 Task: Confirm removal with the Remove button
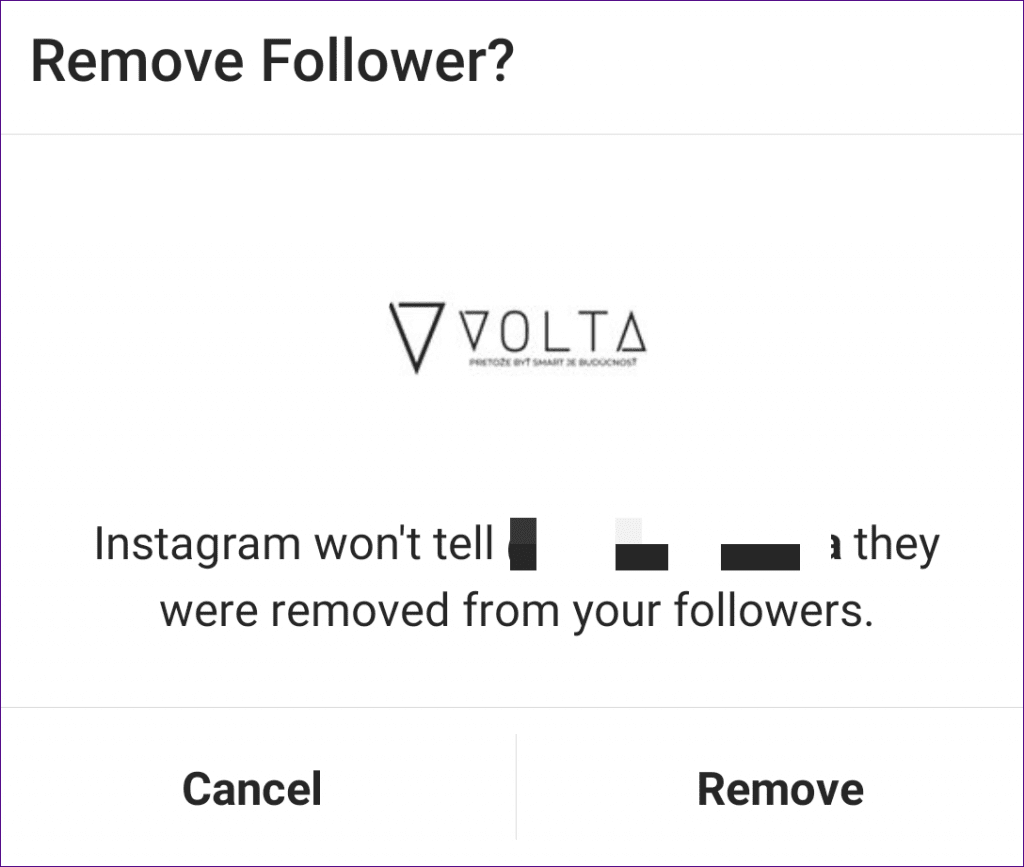[780, 788]
